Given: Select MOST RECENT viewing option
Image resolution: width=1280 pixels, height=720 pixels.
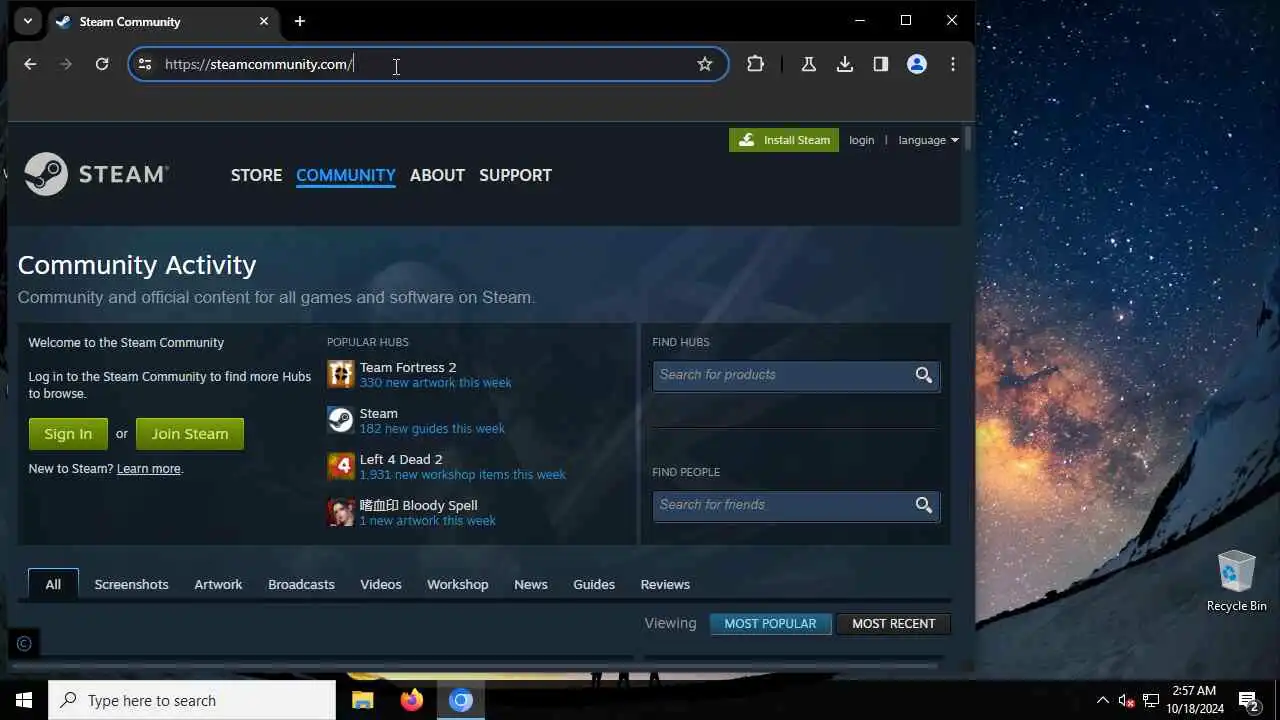Looking at the screenshot, I should [x=893, y=623].
